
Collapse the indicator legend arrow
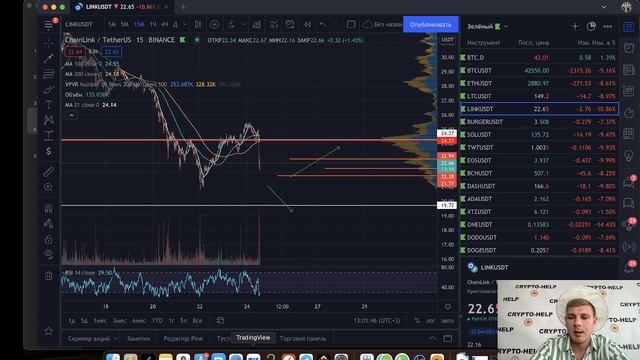click(x=71, y=116)
